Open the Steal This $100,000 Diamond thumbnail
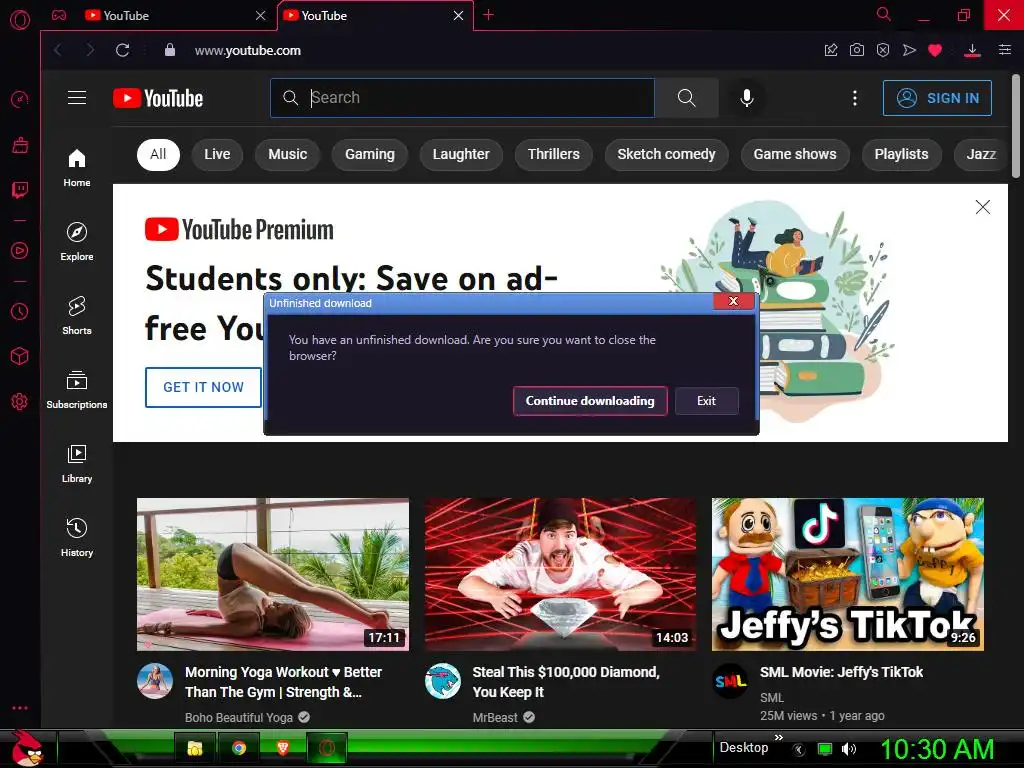 [x=560, y=575]
